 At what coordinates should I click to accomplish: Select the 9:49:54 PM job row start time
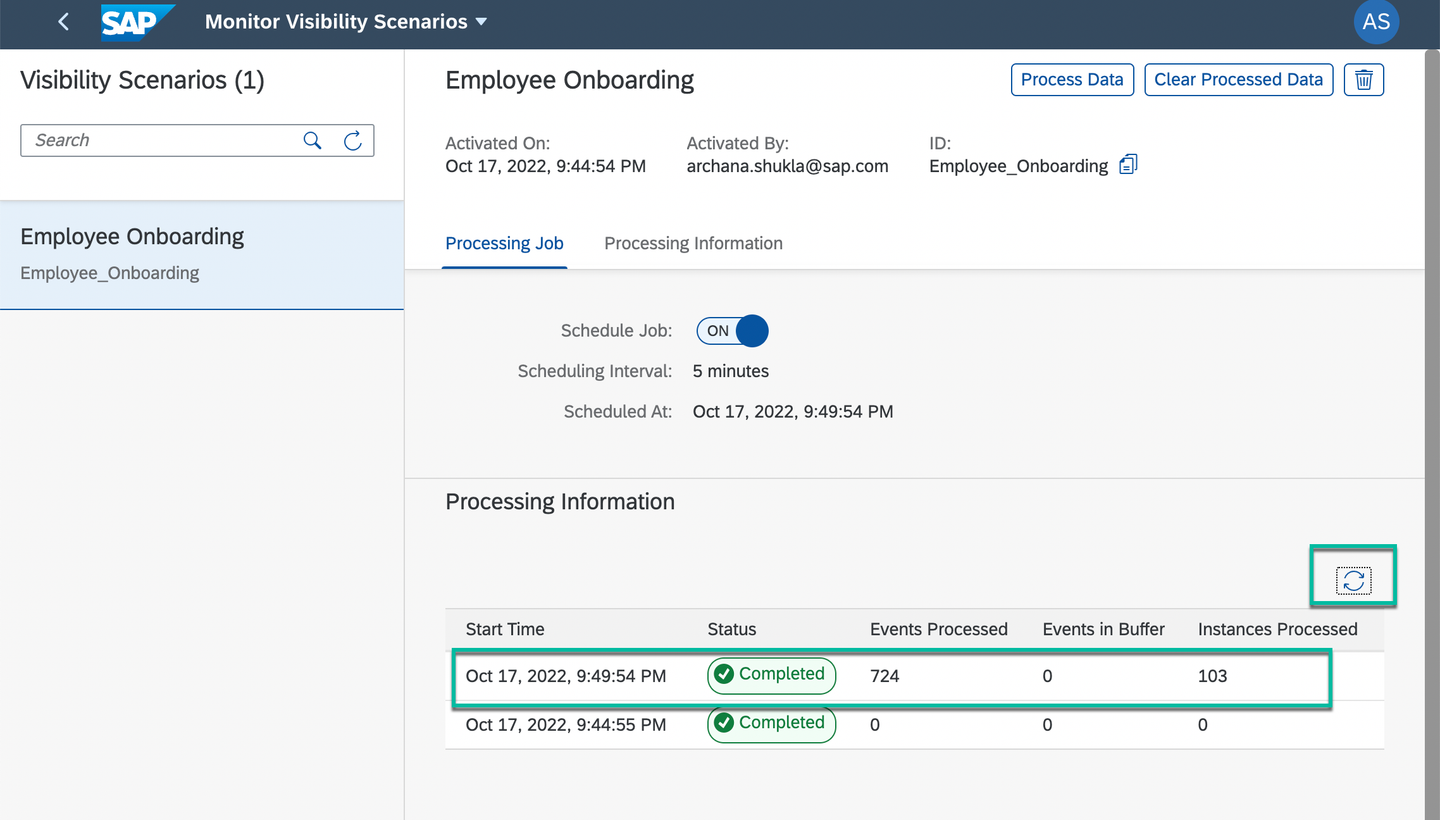pos(566,676)
